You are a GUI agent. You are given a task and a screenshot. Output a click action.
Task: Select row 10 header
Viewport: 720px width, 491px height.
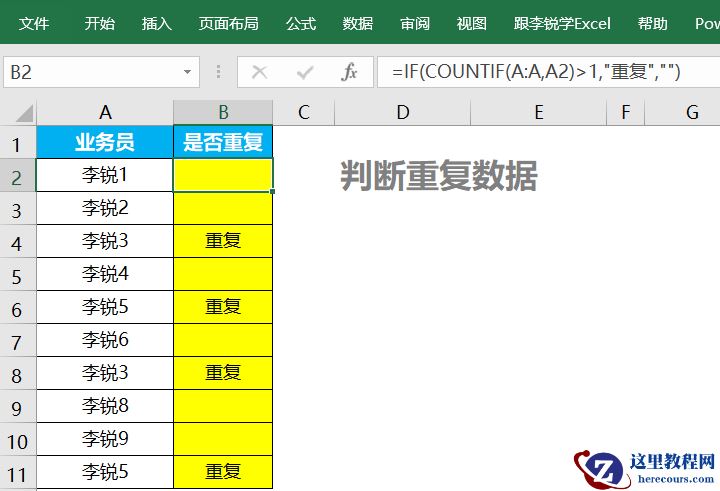pyautogui.click(x=17, y=440)
